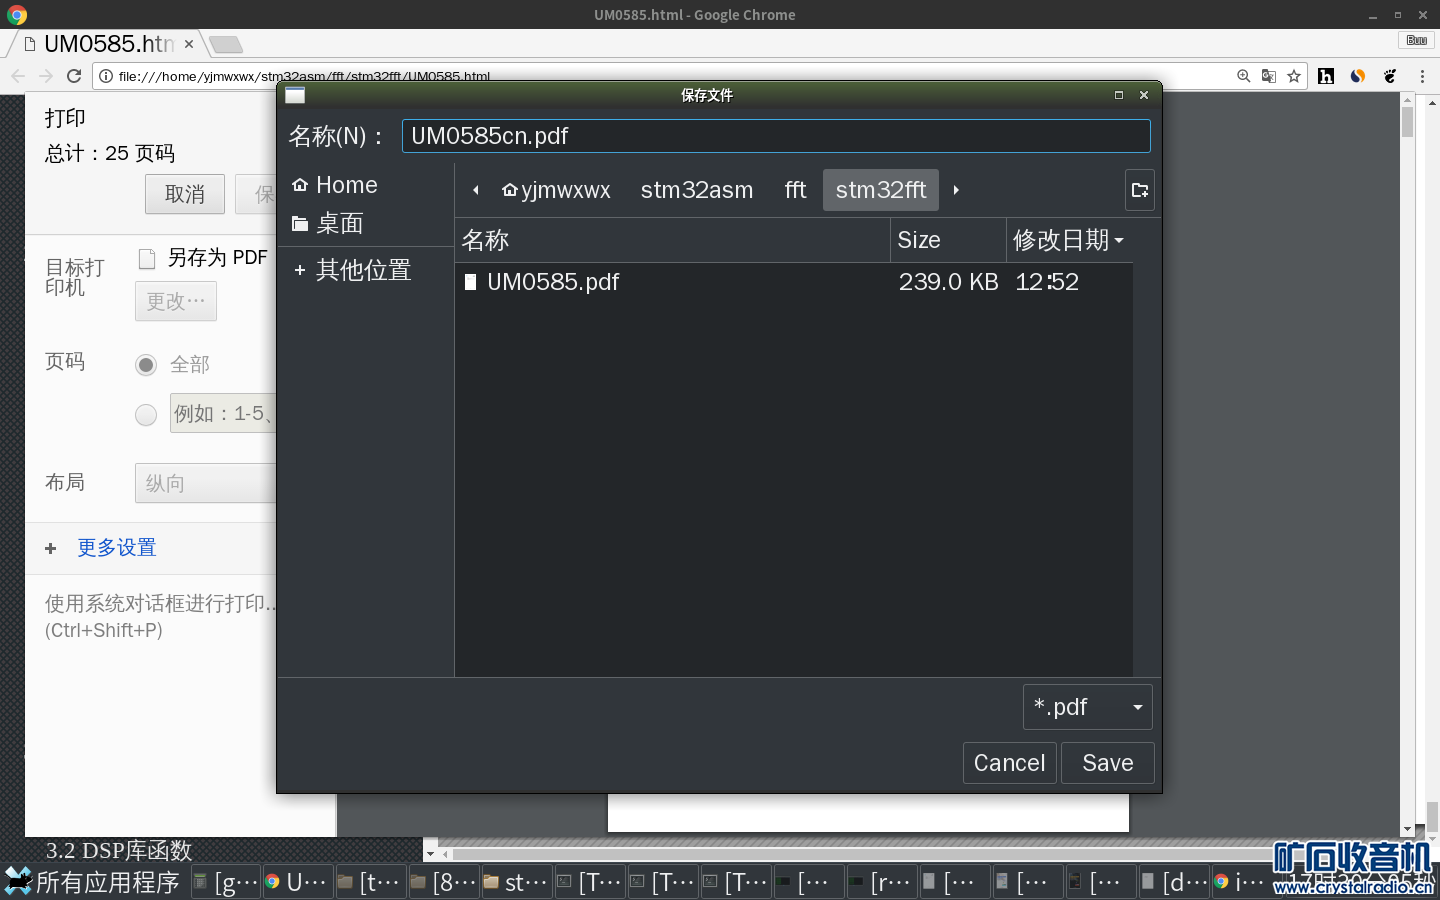Click the Chrome address bar URL
1440x900 pixels.
point(304,77)
